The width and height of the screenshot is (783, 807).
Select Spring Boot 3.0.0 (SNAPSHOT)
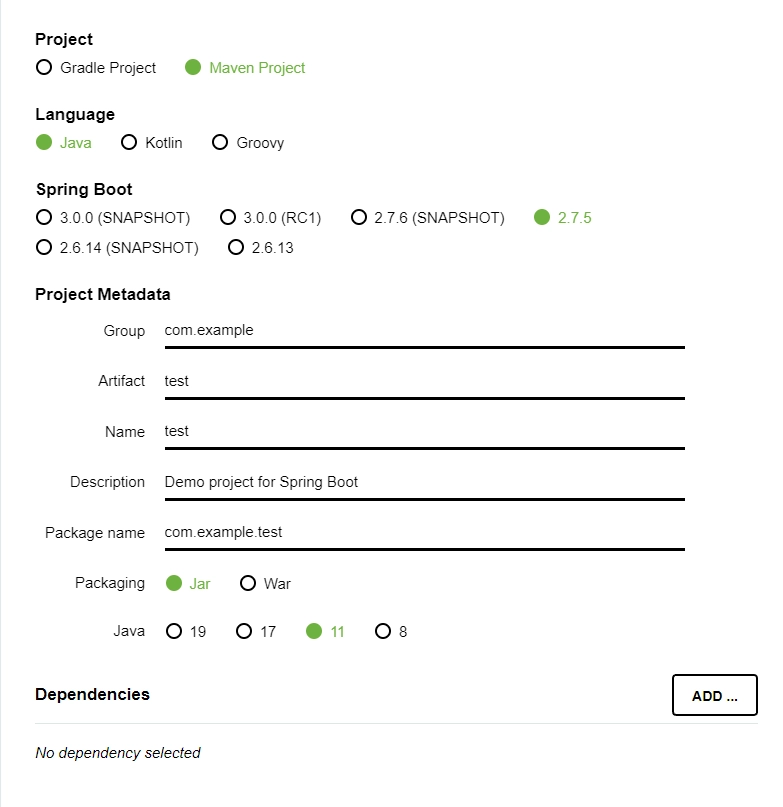(x=44, y=217)
